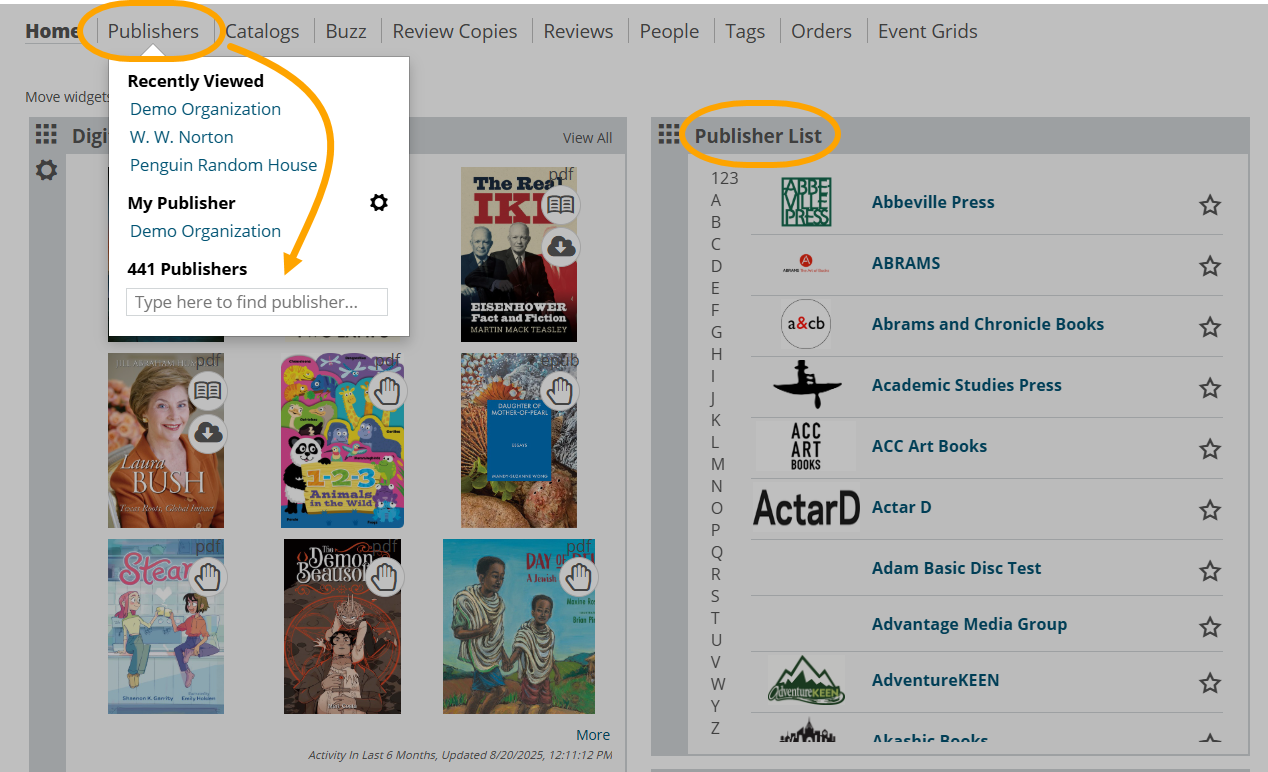1268x772 pixels.
Task: Request Daughter of Mother-of-Pearl hand icon
Action: pyautogui.click(x=561, y=391)
